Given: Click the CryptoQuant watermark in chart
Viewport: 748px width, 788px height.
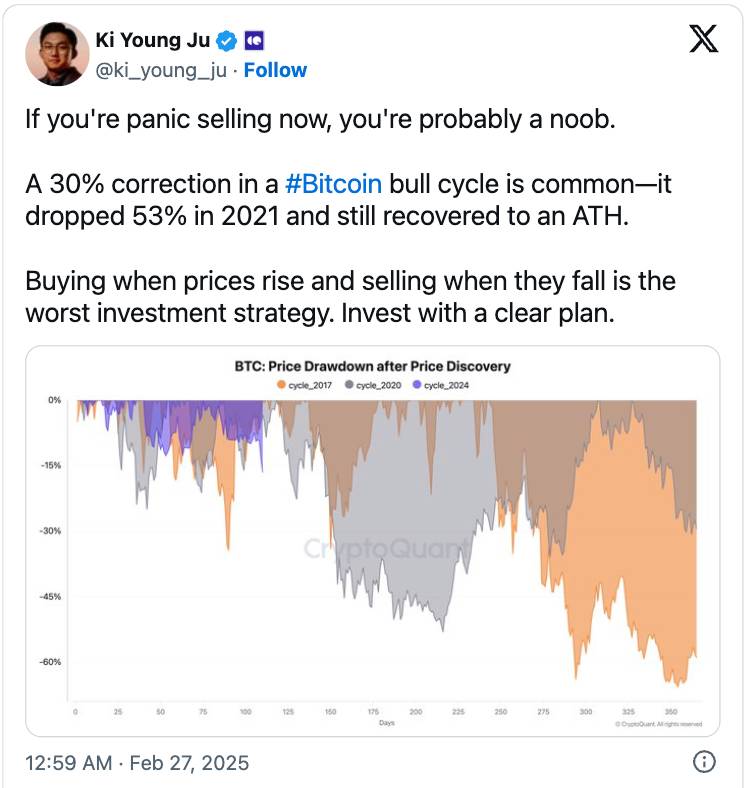Looking at the screenshot, I should click(387, 549).
